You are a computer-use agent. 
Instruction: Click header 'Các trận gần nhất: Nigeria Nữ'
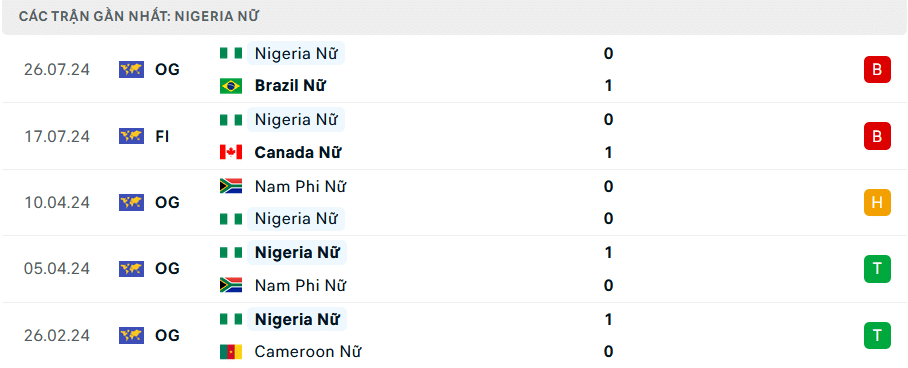[x=138, y=16]
